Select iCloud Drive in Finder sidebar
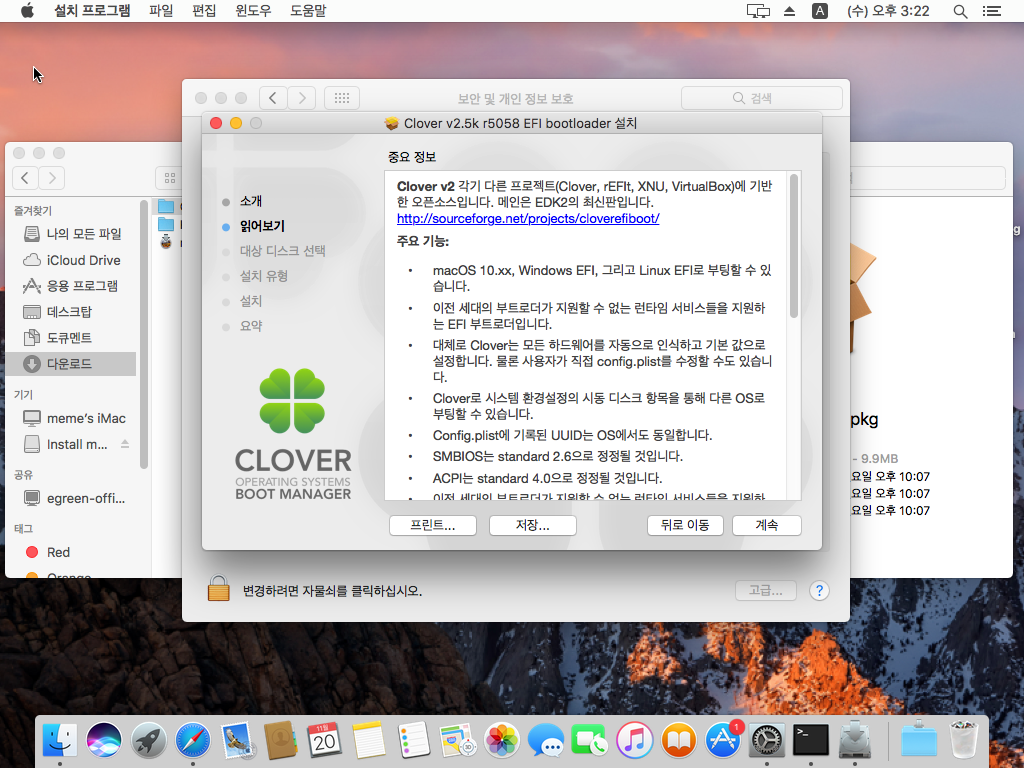Screen dimensions: 1024x768 (72, 260)
